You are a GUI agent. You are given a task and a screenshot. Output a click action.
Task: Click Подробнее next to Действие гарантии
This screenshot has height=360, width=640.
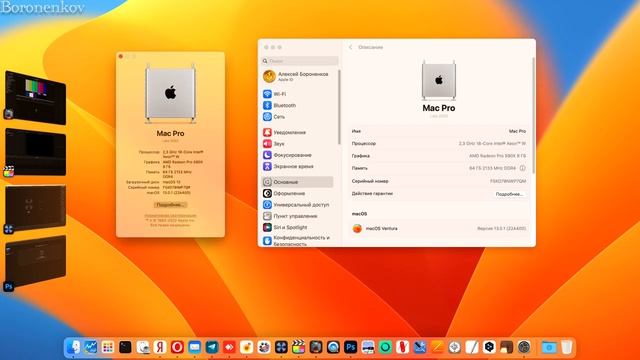(509, 194)
